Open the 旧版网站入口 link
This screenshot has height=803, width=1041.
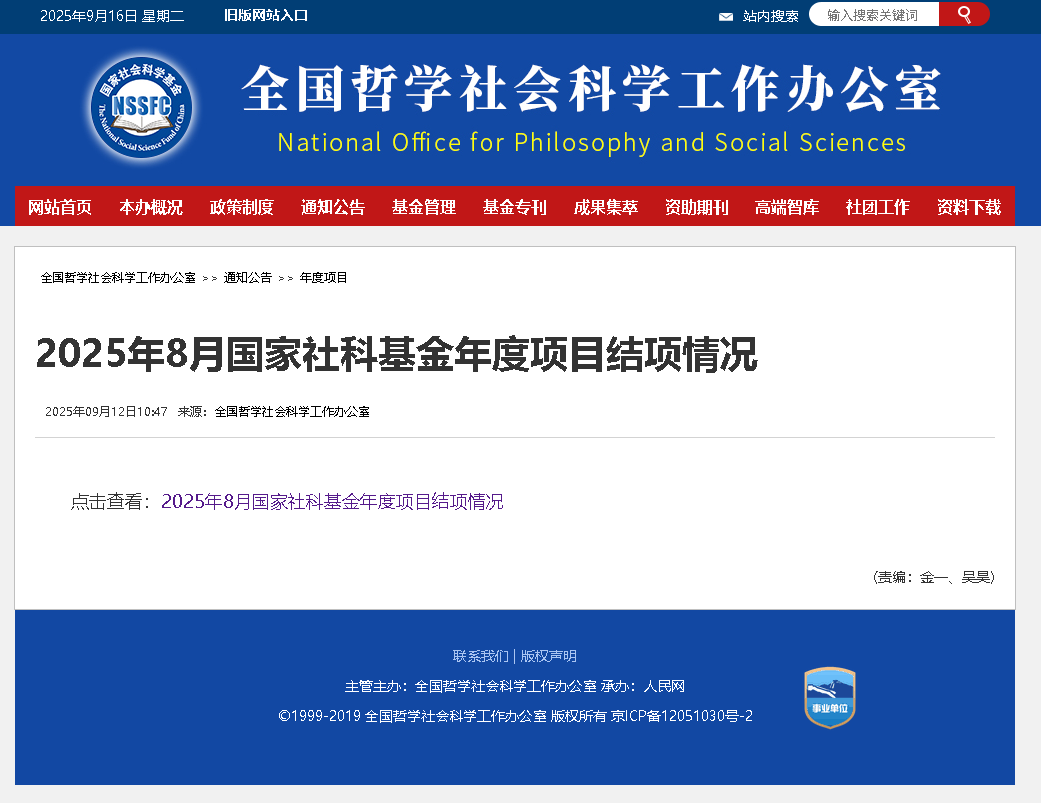(x=266, y=15)
